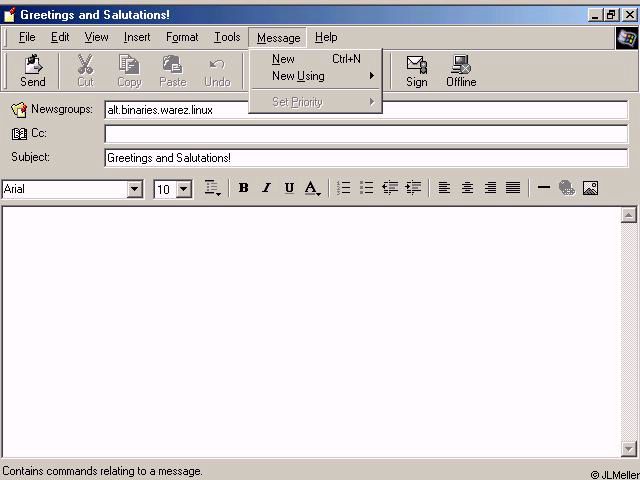Apply bulleted list formatting

pos(366,188)
